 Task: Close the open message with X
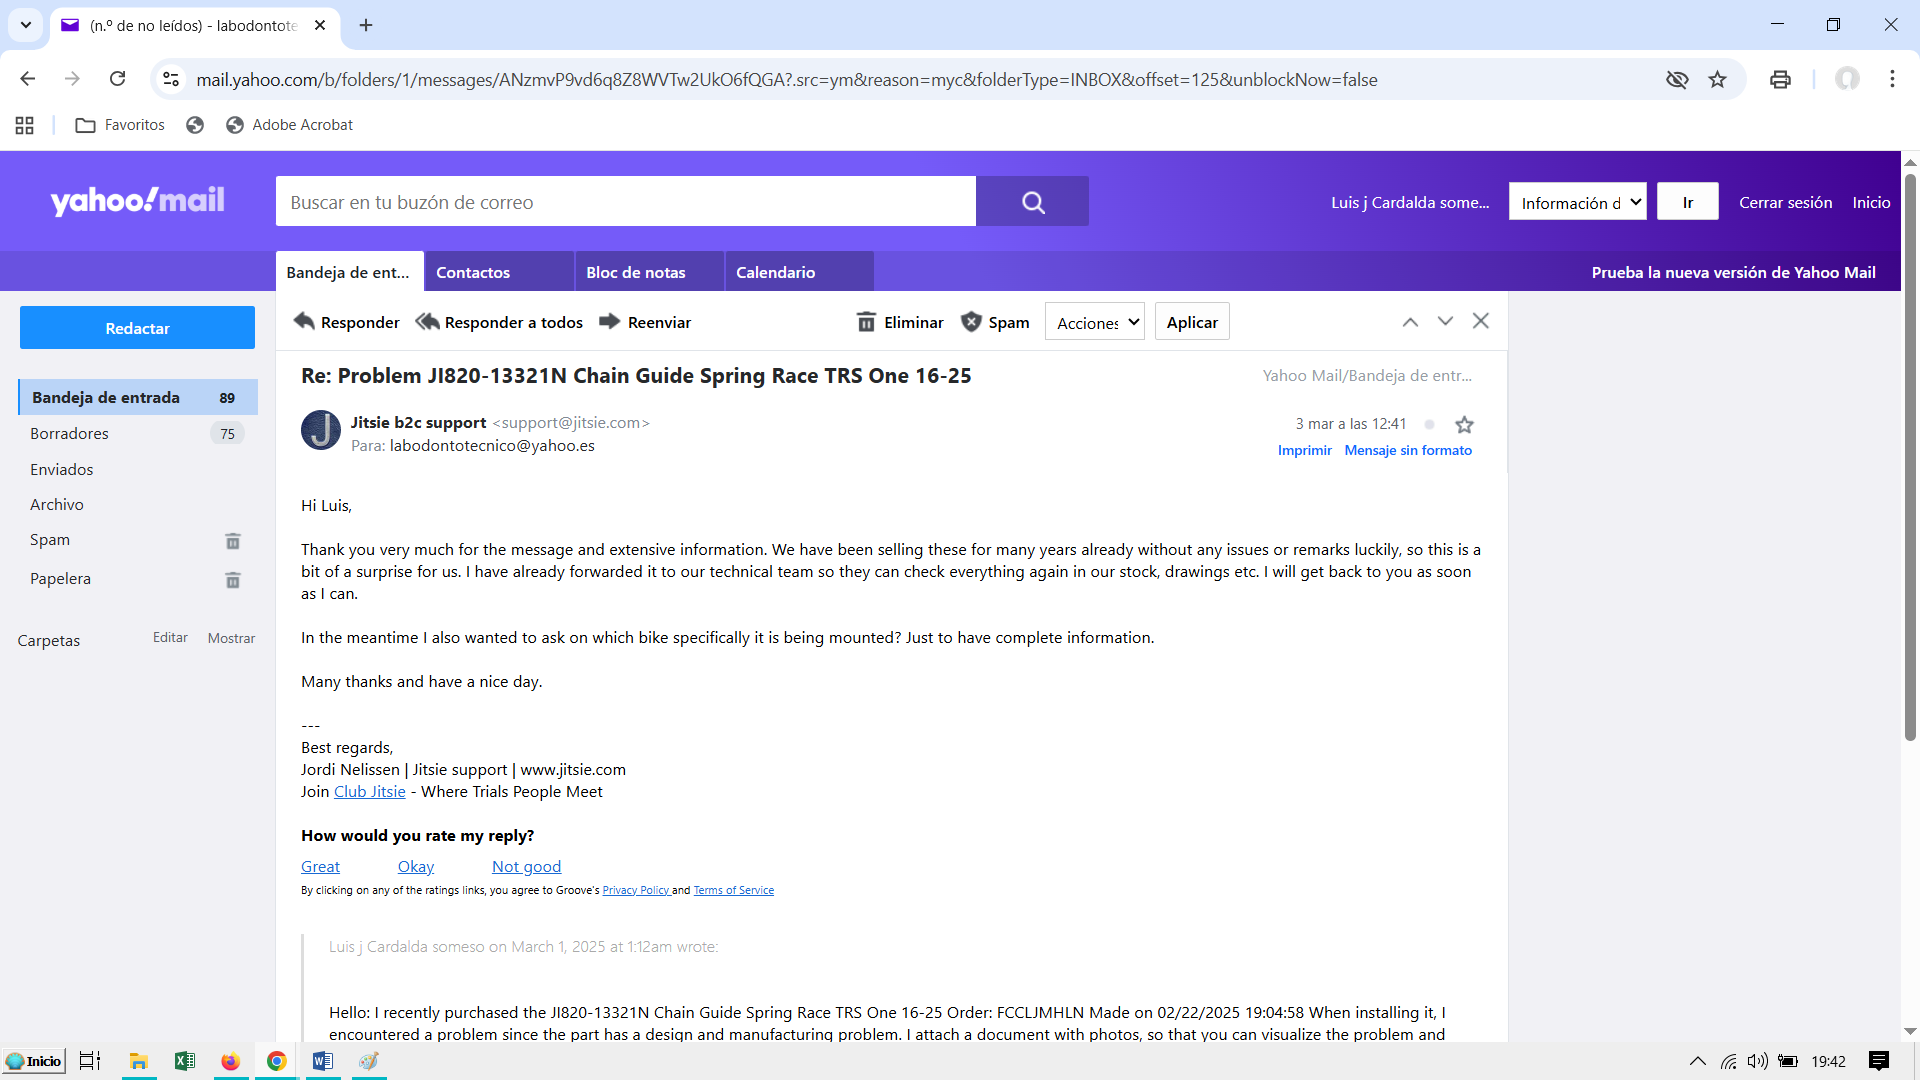[x=1481, y=320]
